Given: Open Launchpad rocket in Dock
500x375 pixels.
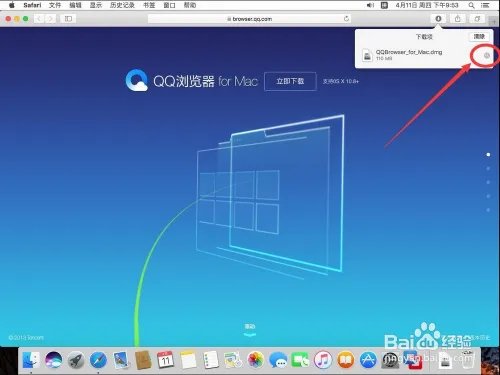Looking at the screenshot, I should point(76,360).
